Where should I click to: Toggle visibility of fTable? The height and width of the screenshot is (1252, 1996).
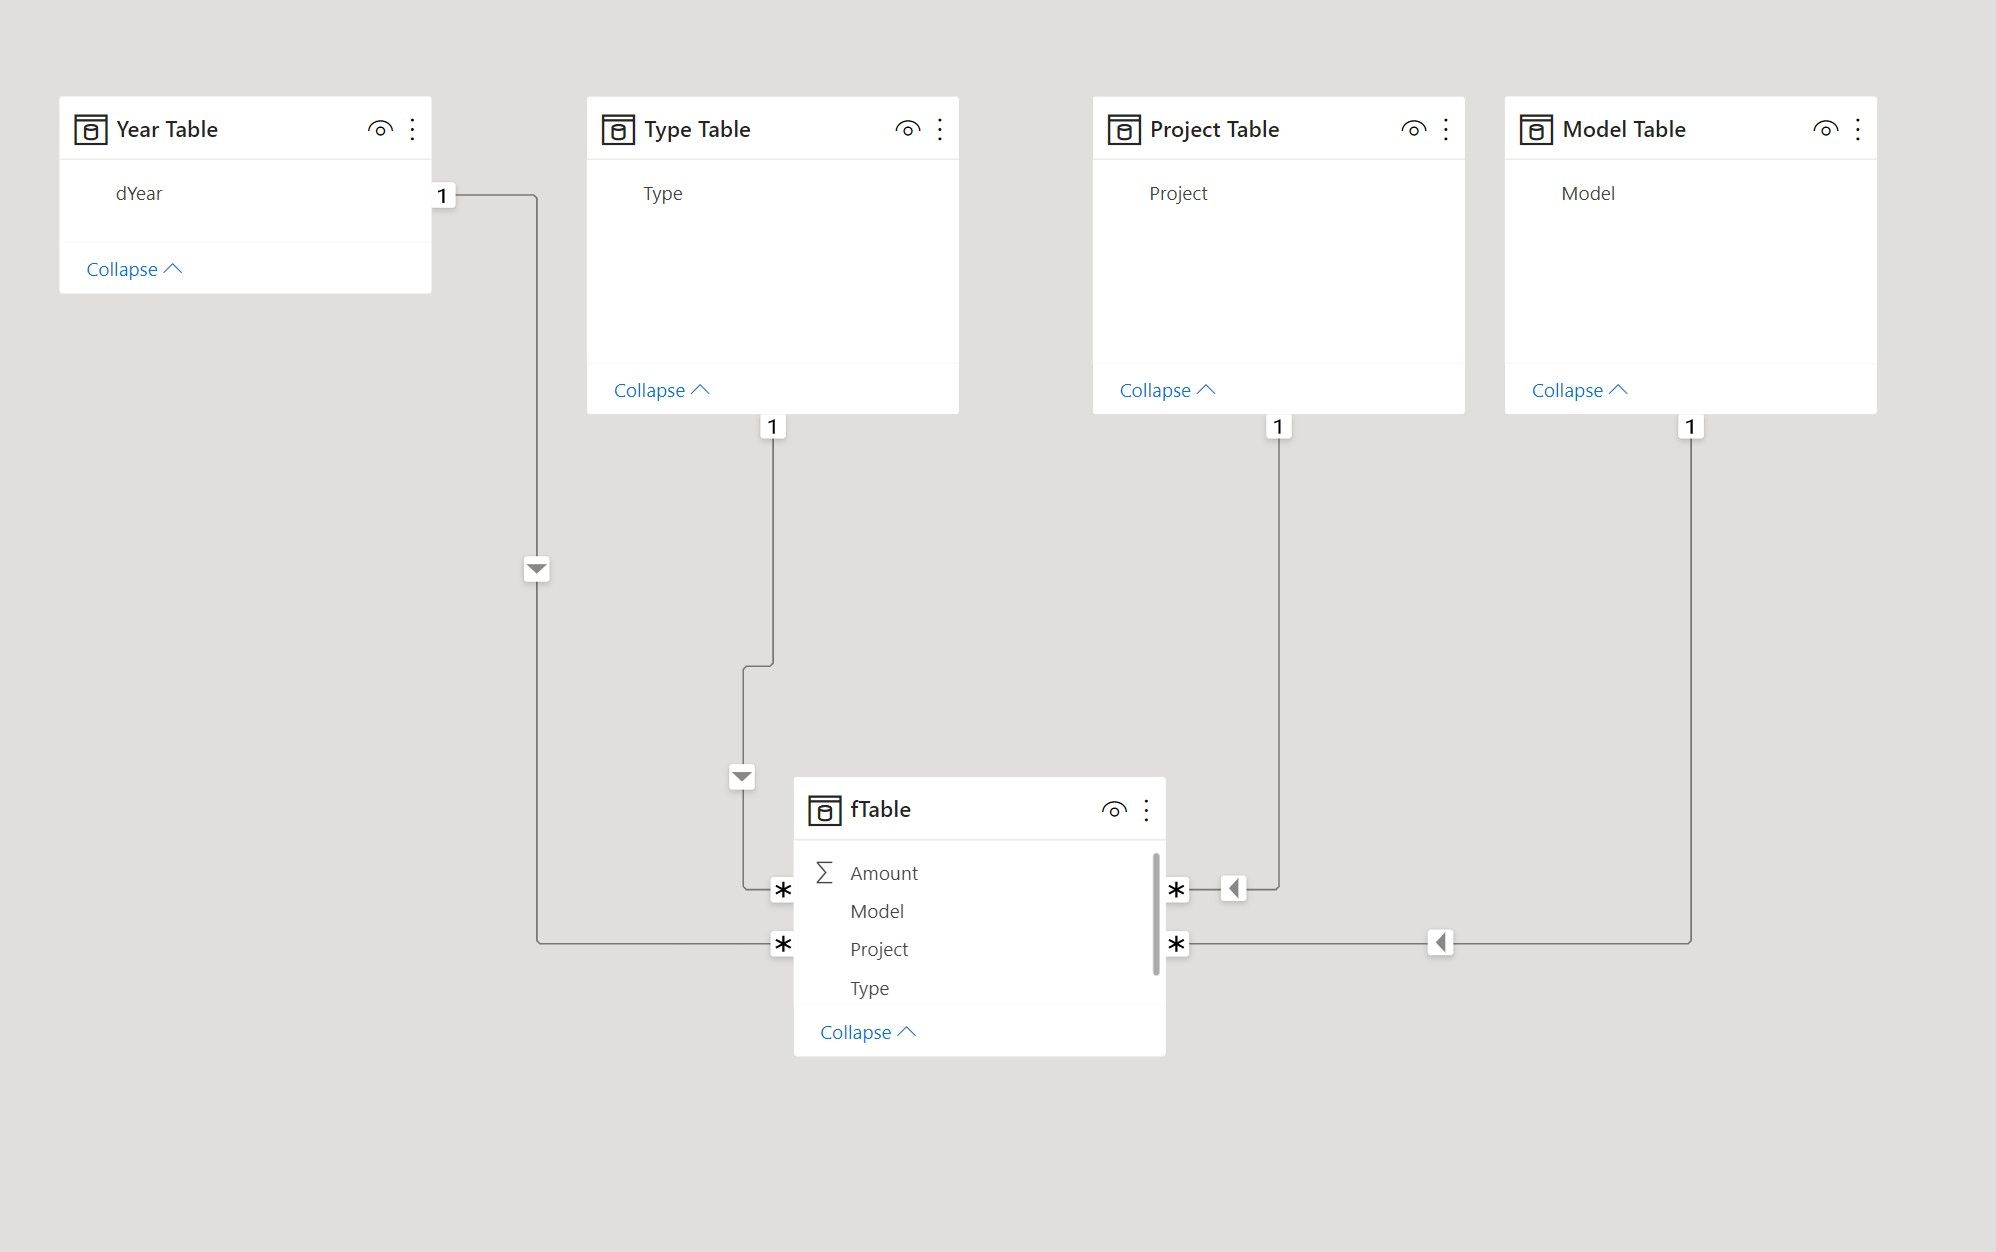point(1114,810)
